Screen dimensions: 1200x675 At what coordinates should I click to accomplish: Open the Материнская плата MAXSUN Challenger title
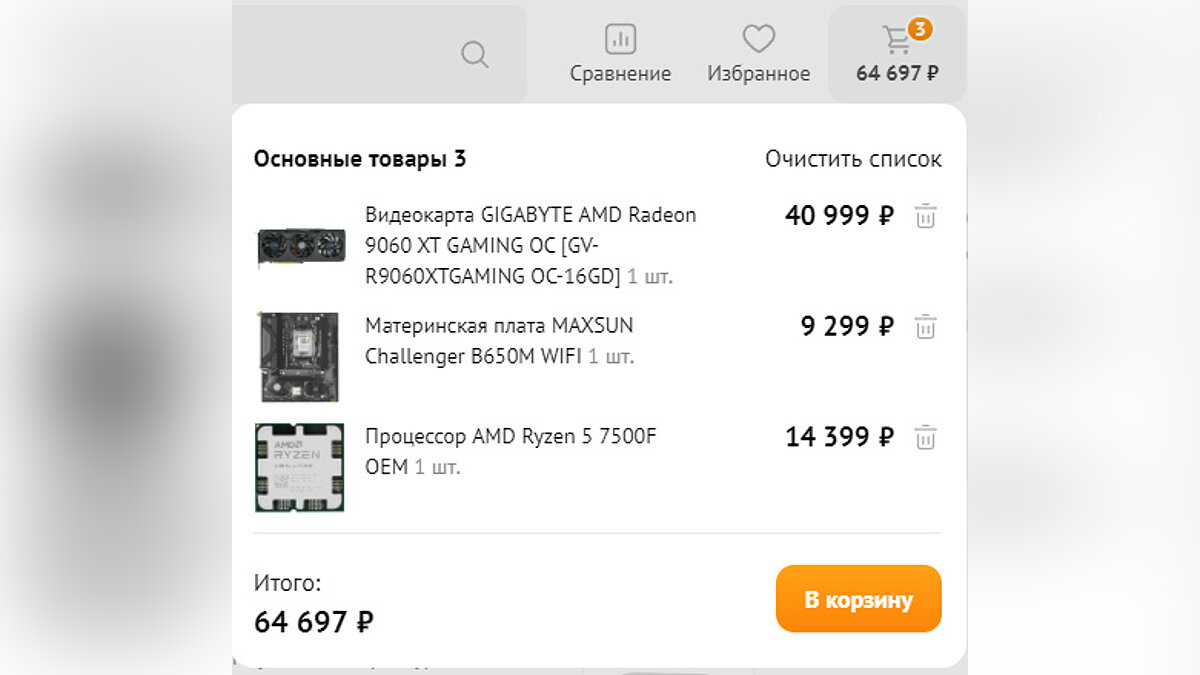pos(499,341)
